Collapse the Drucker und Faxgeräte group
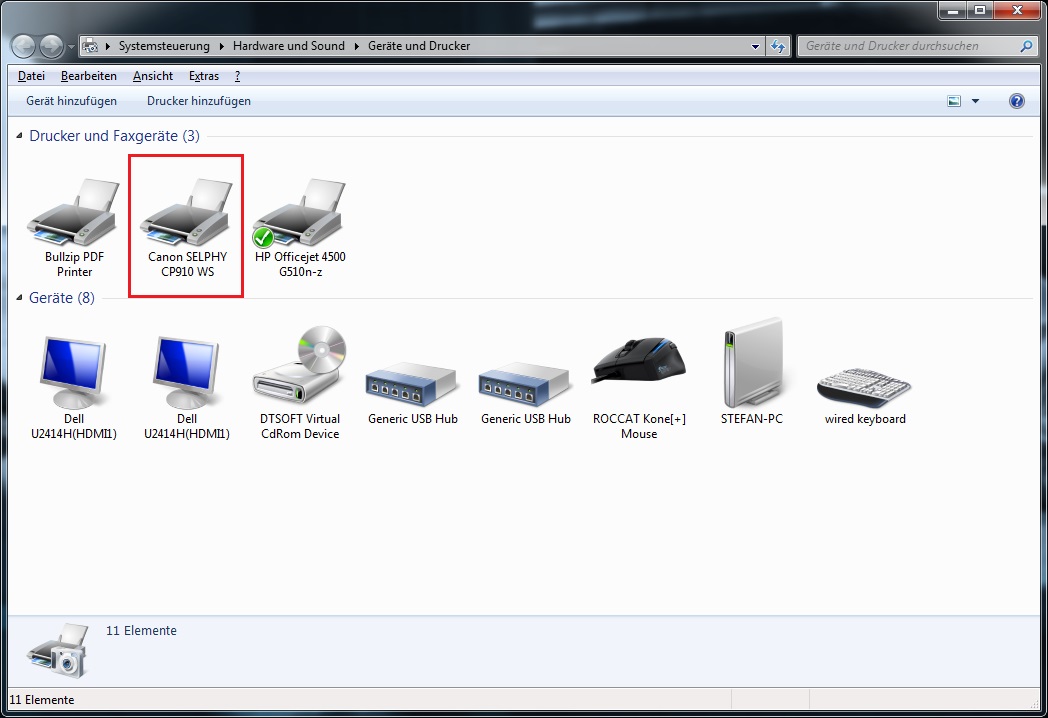1048x718 pixels. coord(19,136)
